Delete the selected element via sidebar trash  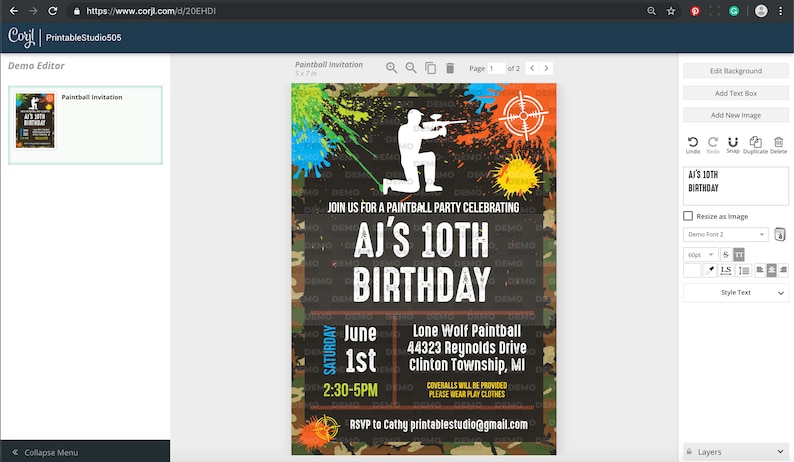click(778, 144)
